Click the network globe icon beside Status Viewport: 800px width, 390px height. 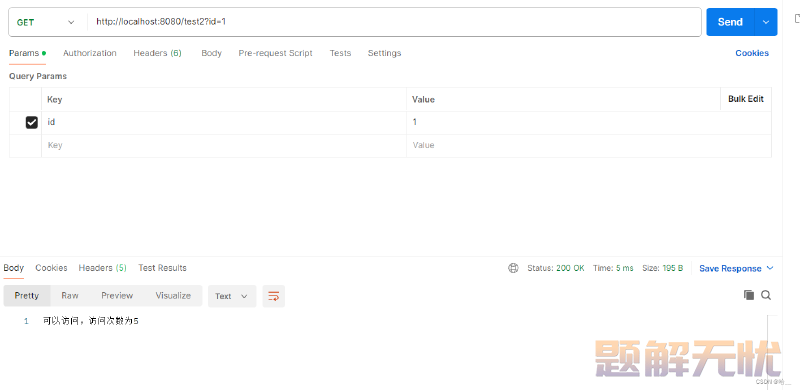point(513,268)
